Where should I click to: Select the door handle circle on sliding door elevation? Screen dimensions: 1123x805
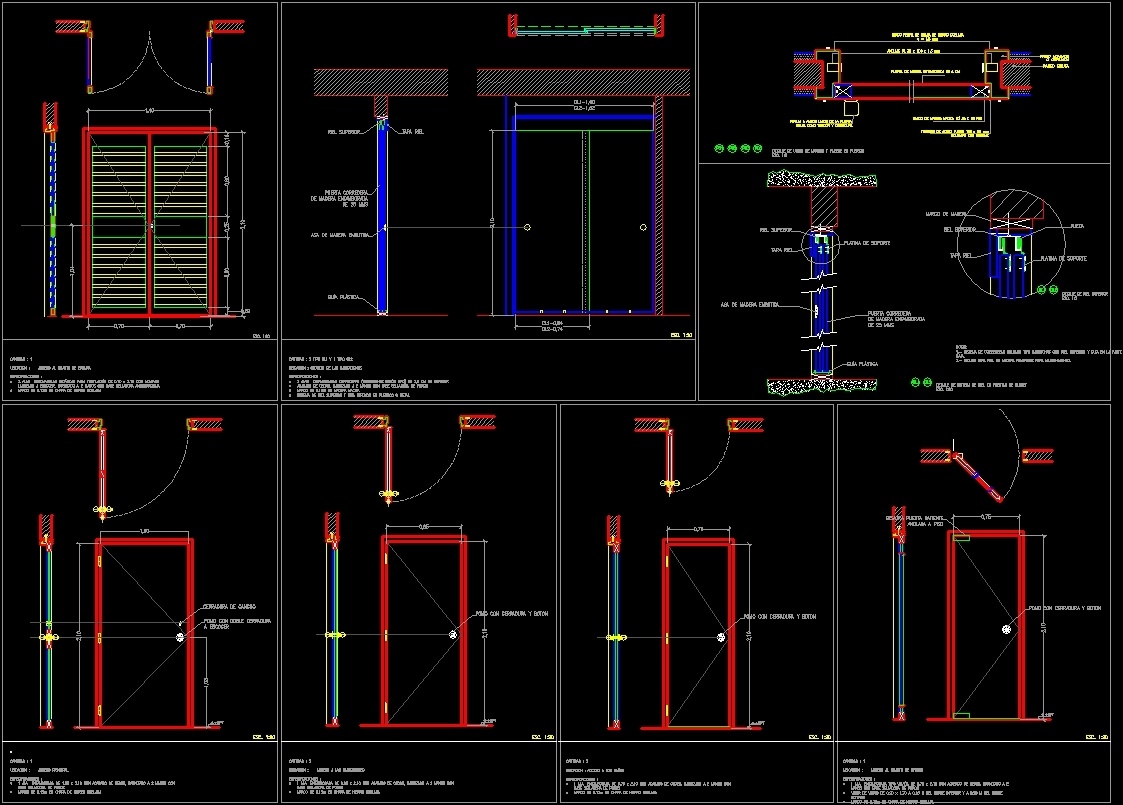pyautogui.click(x=527, y=227)
